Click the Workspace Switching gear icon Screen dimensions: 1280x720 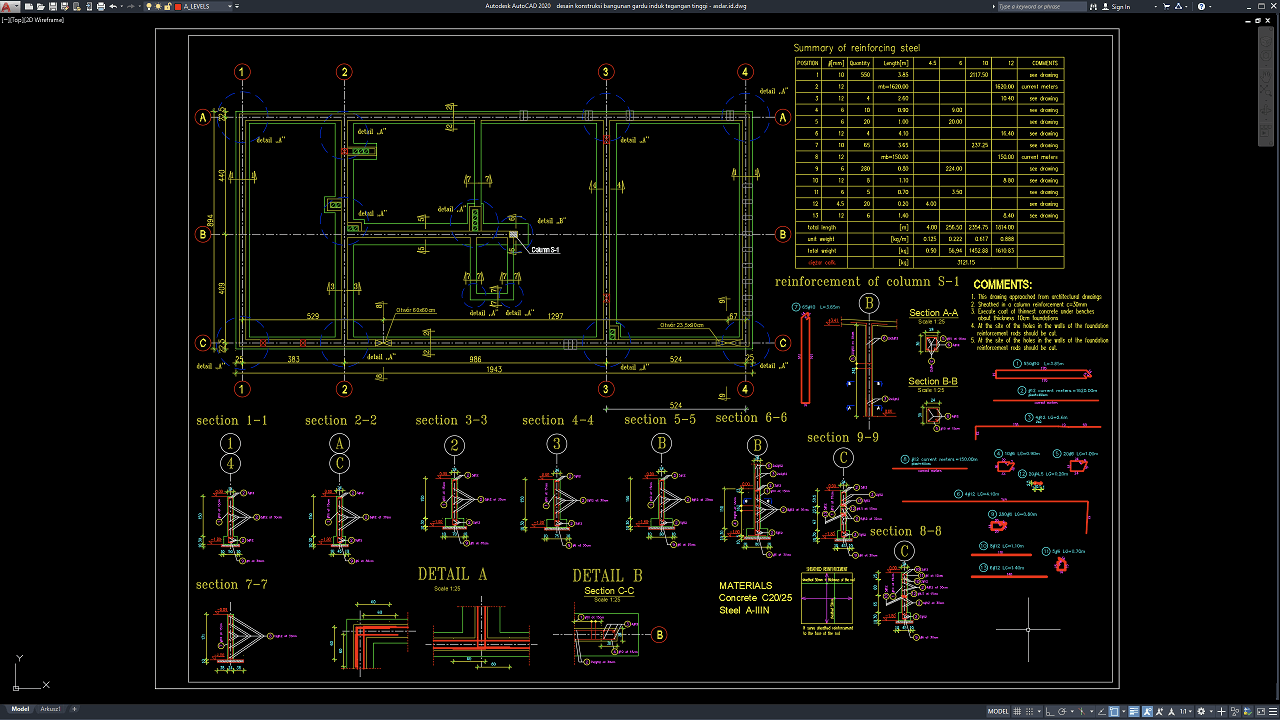click(1201, 711)
